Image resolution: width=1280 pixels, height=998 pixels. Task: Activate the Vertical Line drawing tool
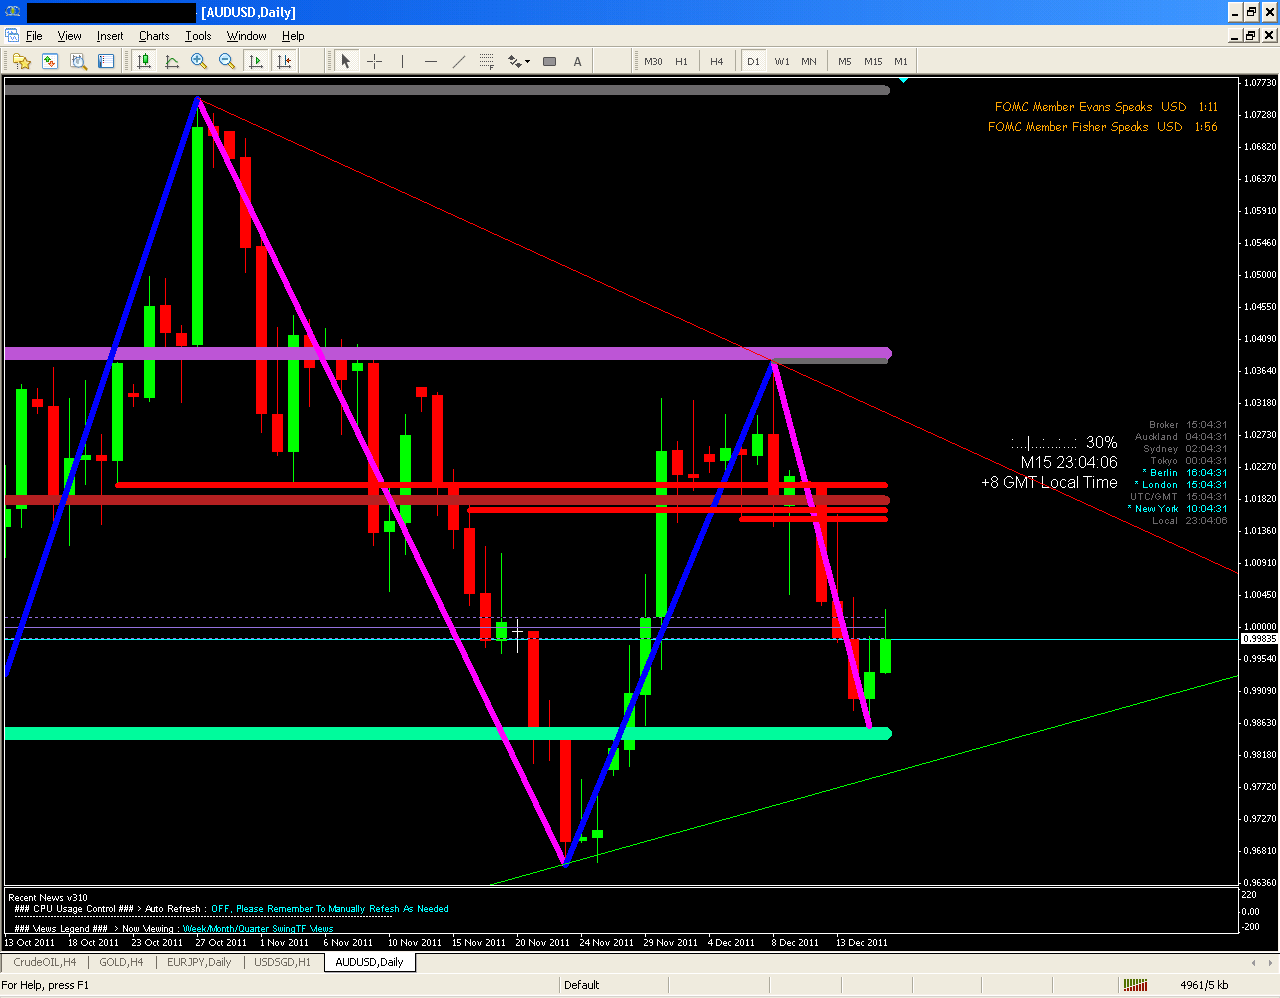click(402, 61)
